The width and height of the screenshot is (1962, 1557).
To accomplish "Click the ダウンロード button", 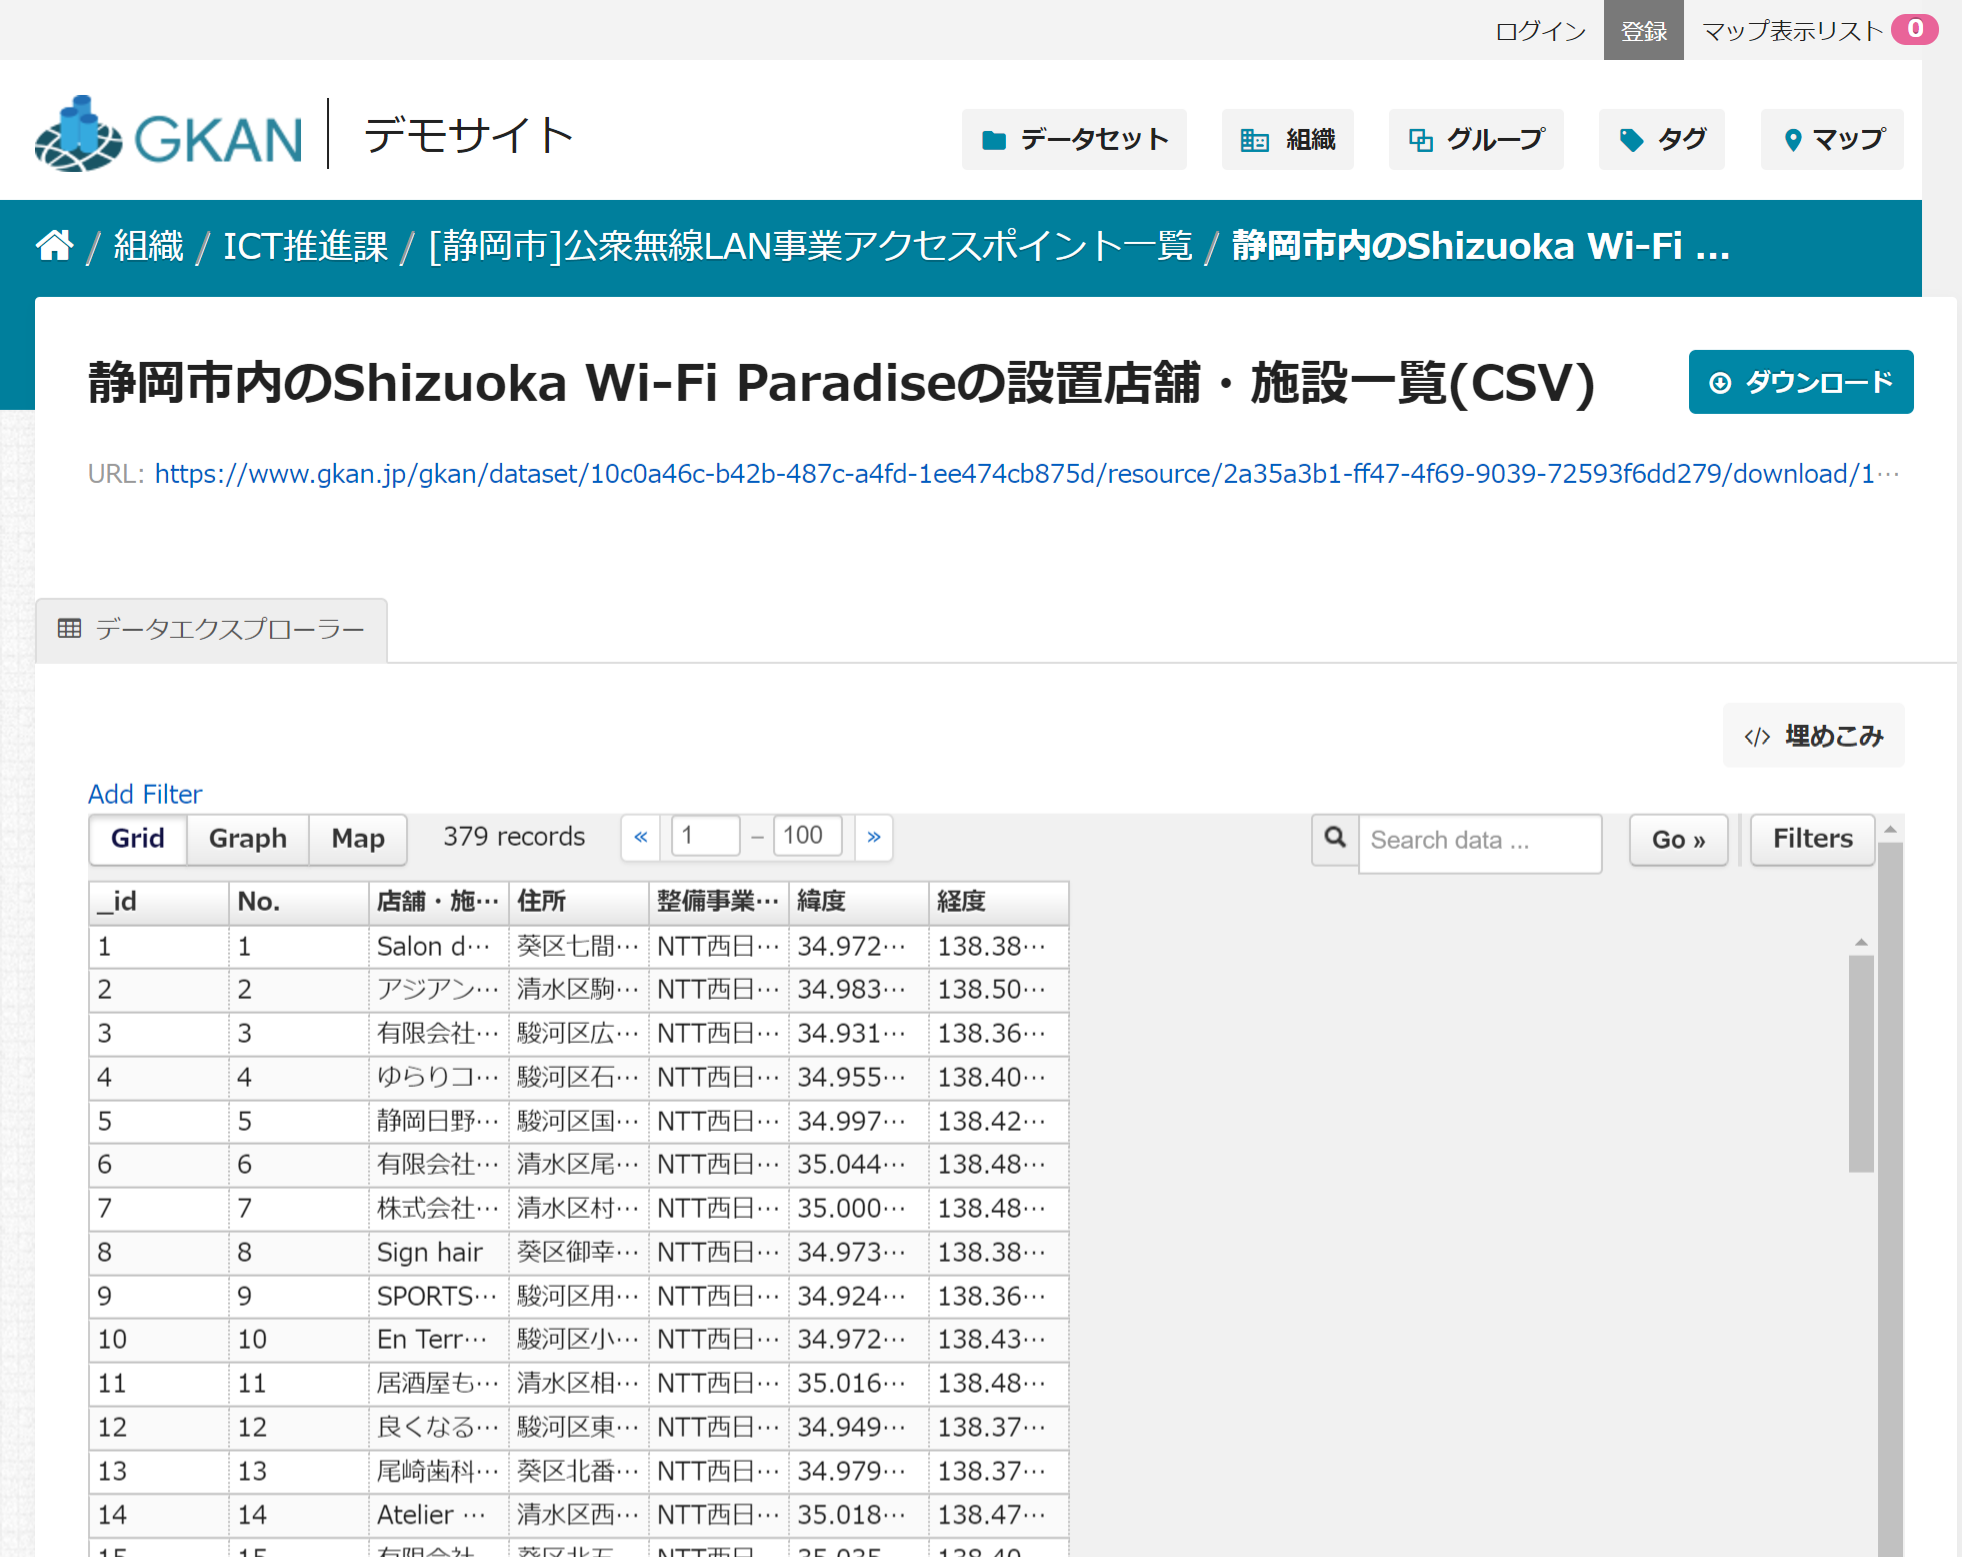I will [1801, 382].
